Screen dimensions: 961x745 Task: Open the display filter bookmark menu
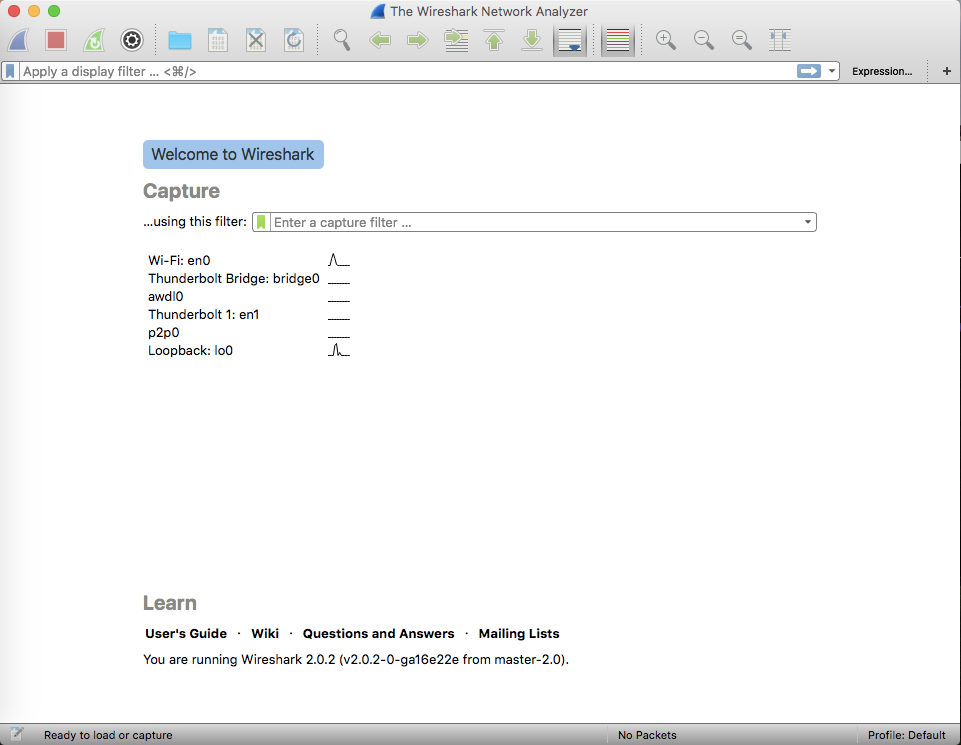click(10, 72)
